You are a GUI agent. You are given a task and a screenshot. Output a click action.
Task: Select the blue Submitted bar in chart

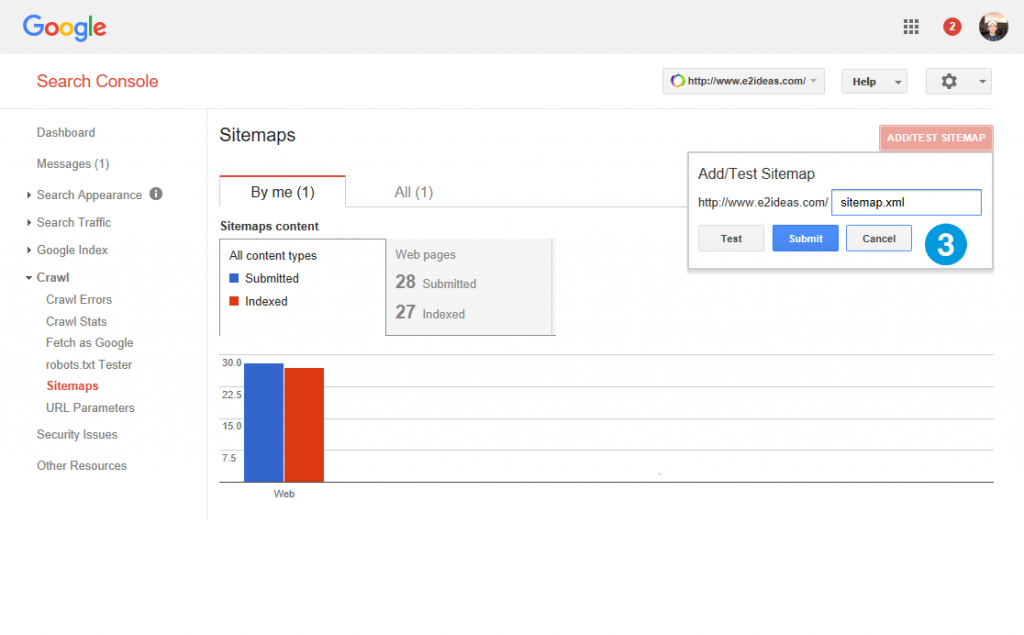(x=263, y=423)
